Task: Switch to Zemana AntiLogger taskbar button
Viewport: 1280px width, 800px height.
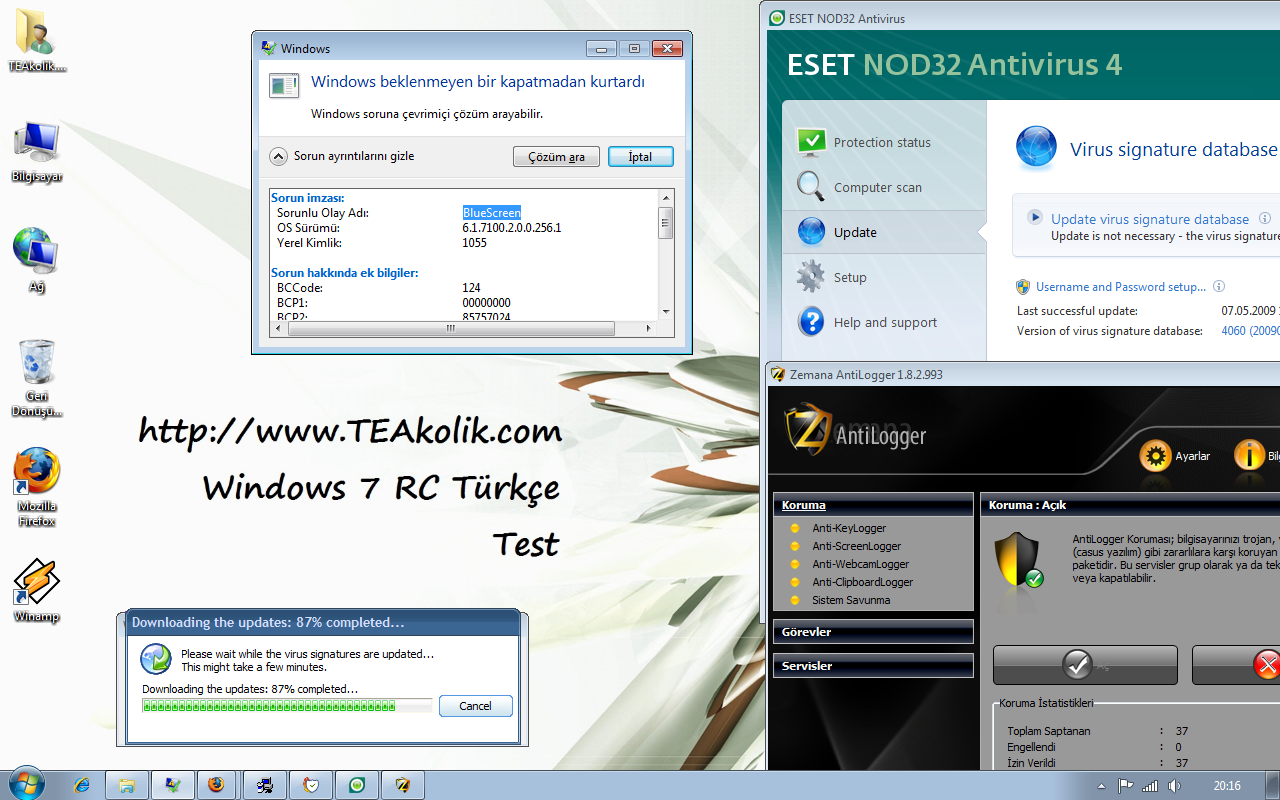Action: pos(403,785)
